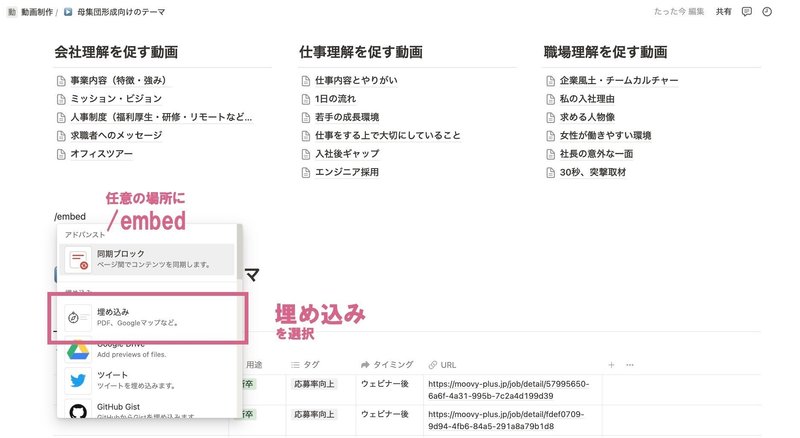The height and width of the screenshot is (438, 800).
Task: Open page 仕事をする上で大切にしていること
Action: (387, 135)
